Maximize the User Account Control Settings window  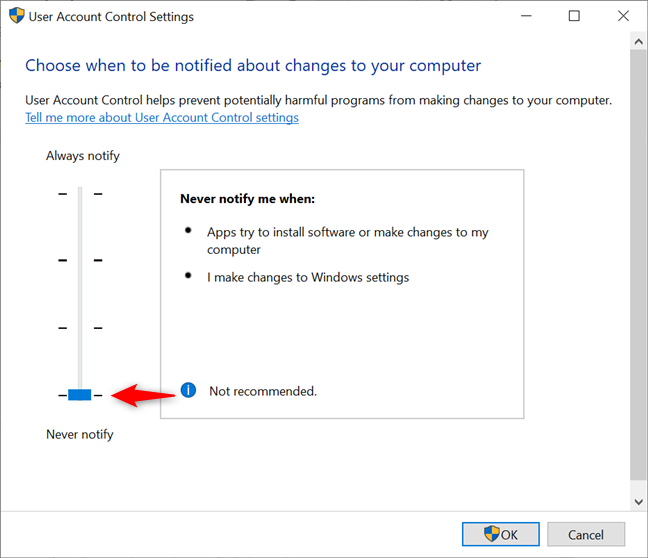(574, 16)
